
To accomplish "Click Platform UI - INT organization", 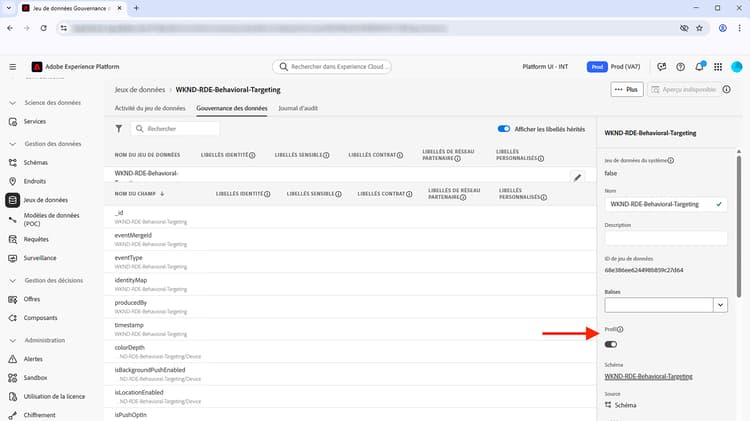I will [545, 67].
